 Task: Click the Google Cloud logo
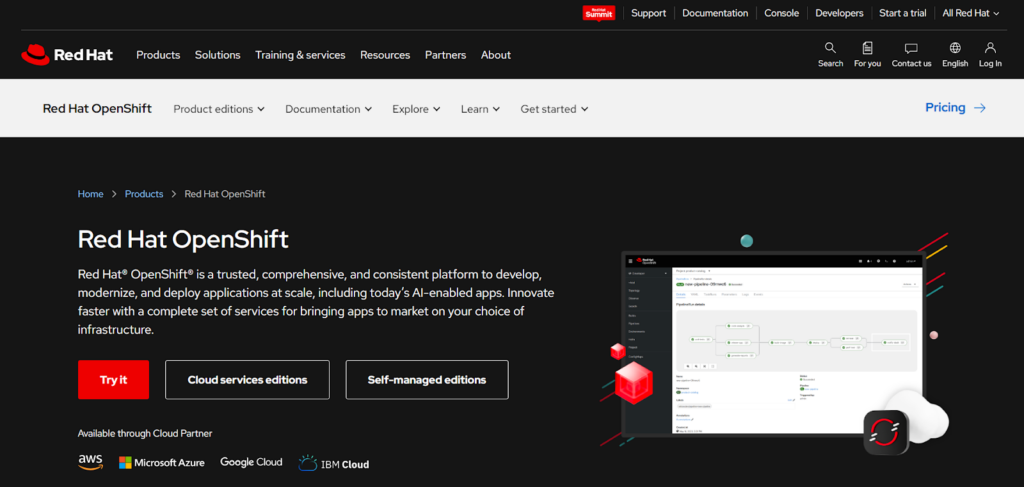coord(251,462)
